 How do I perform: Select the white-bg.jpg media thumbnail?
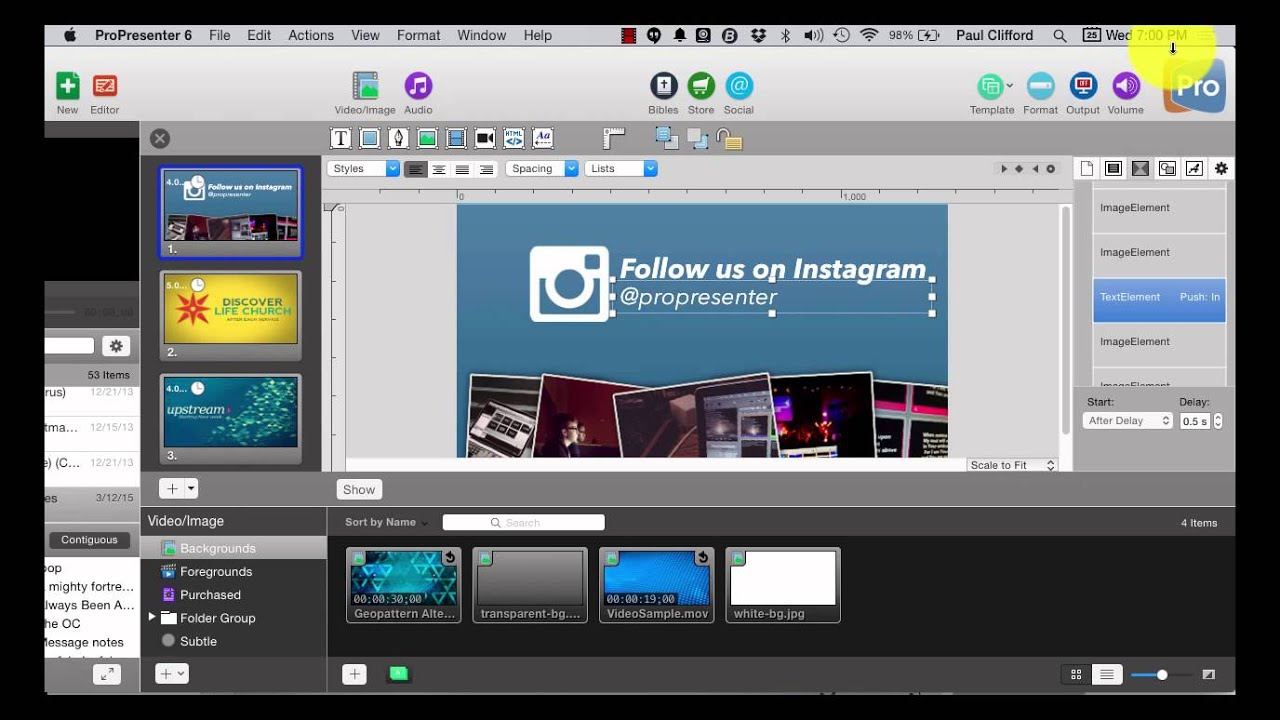point(783,585)
